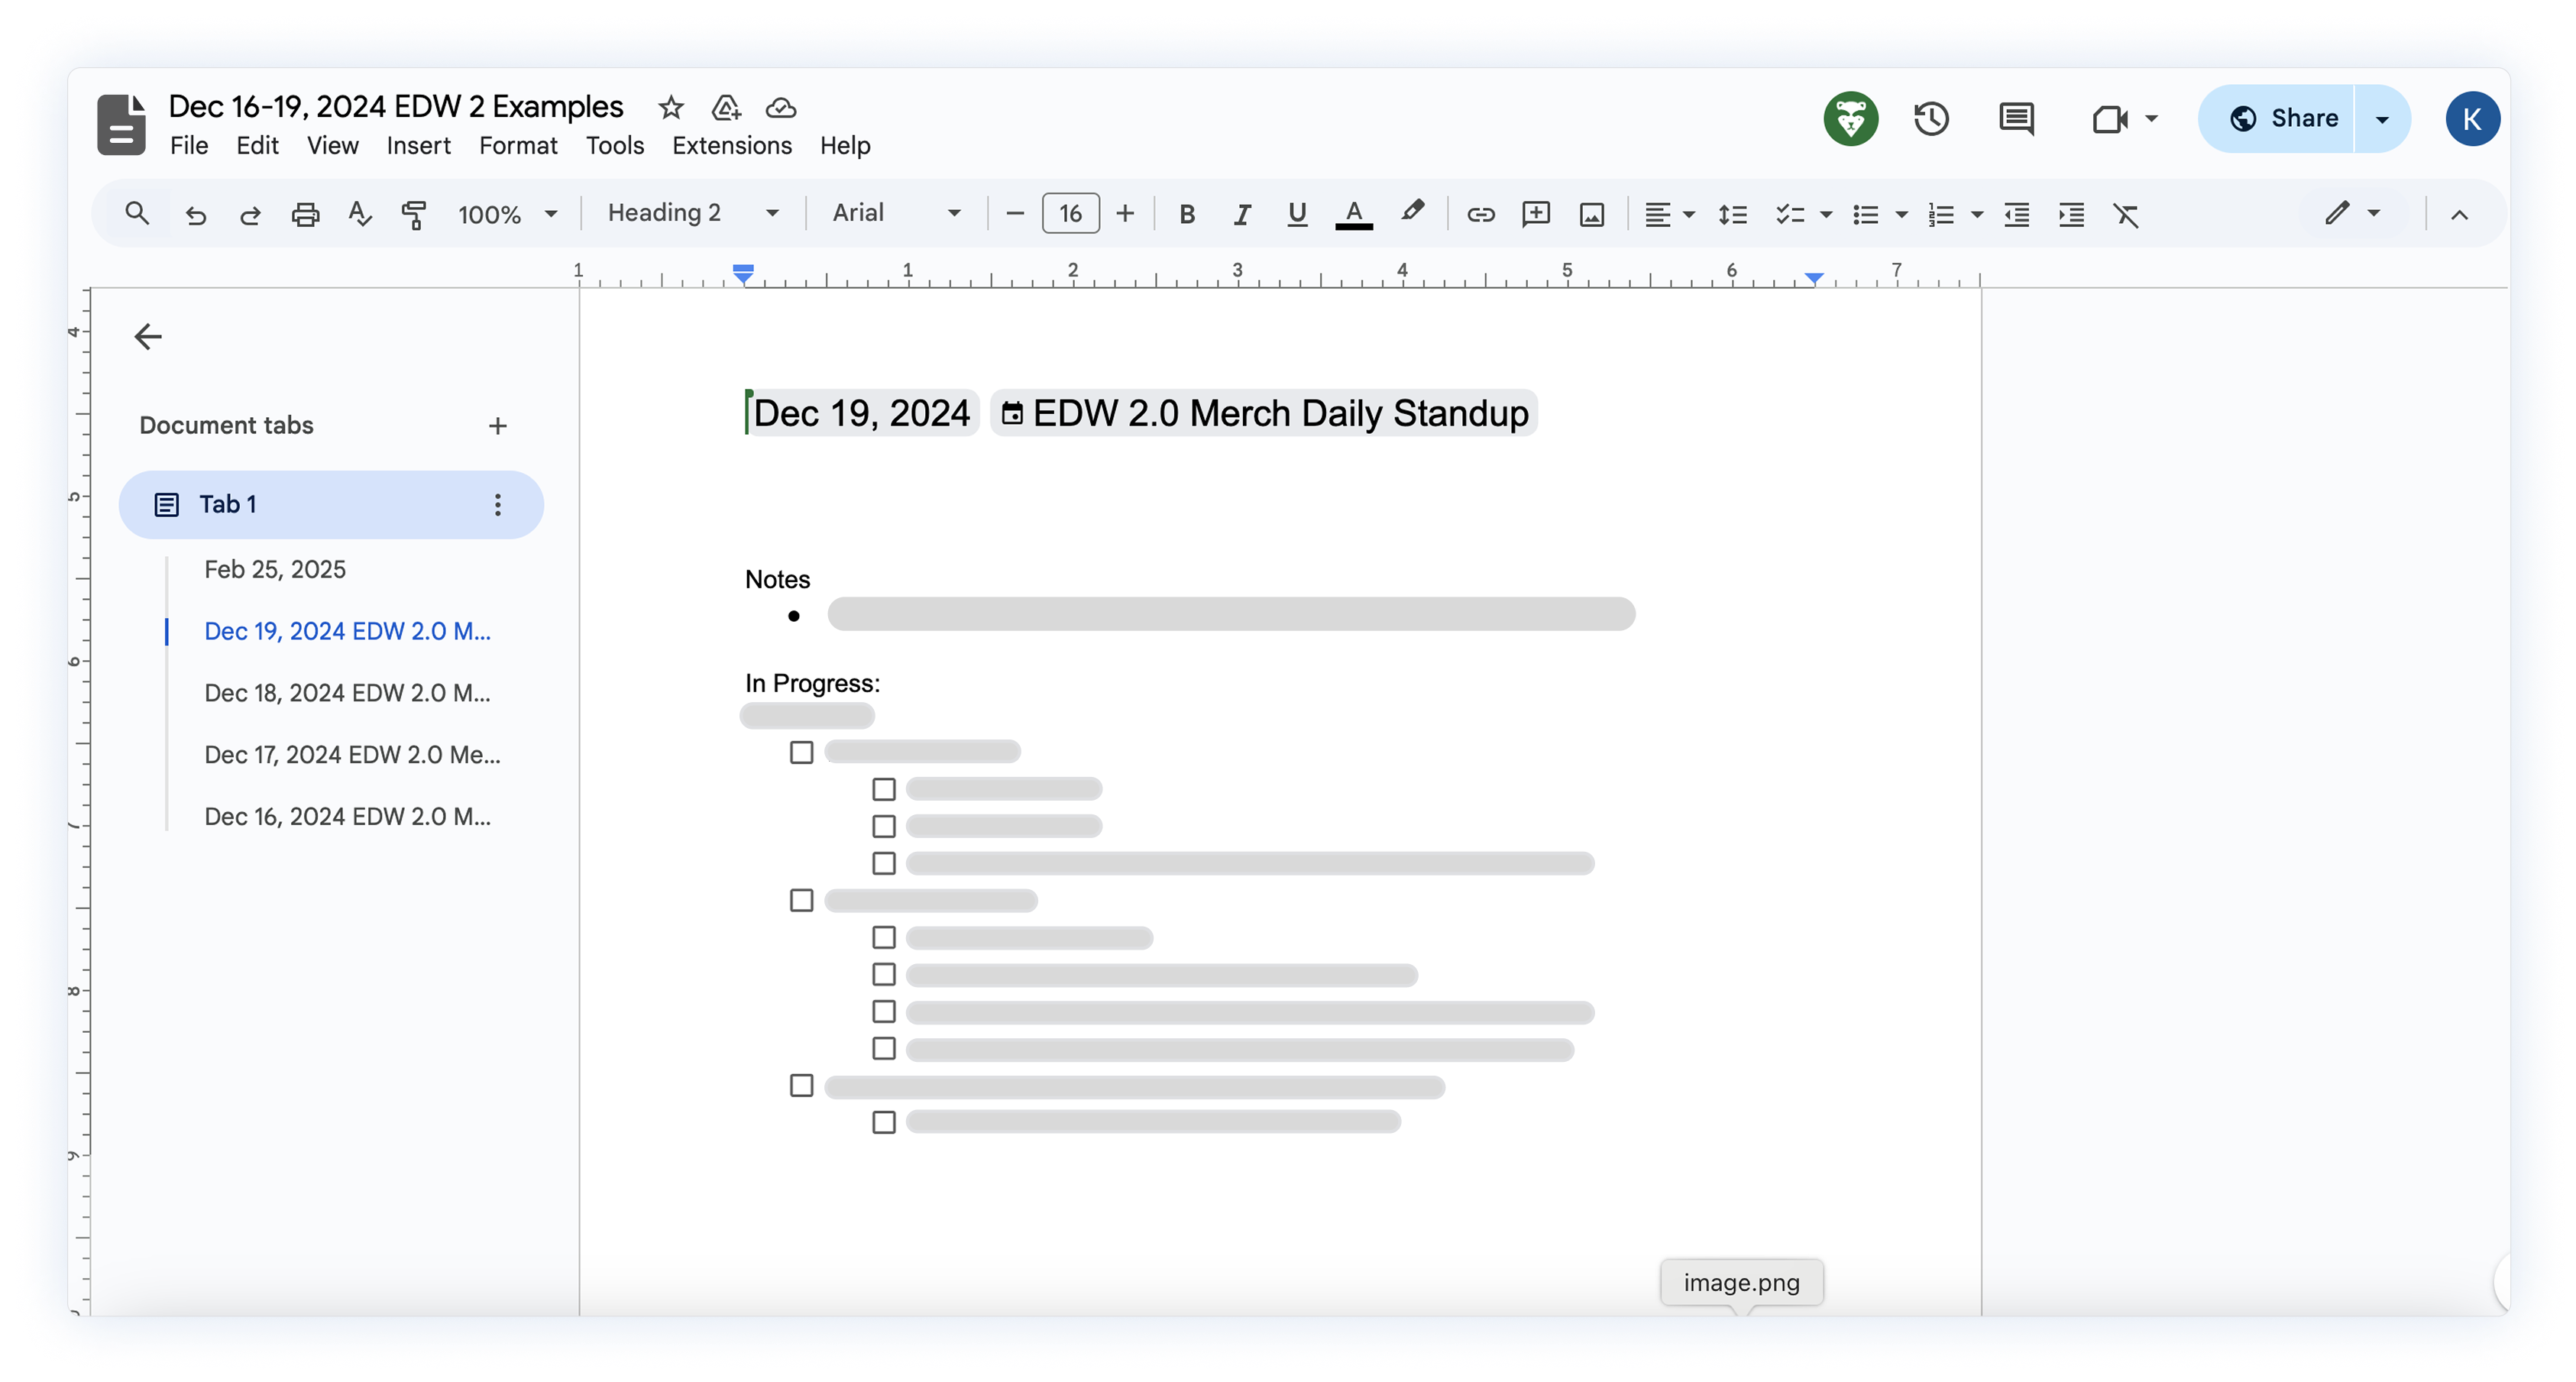Star this document
2576x1382 pixels.
[670, 107]
